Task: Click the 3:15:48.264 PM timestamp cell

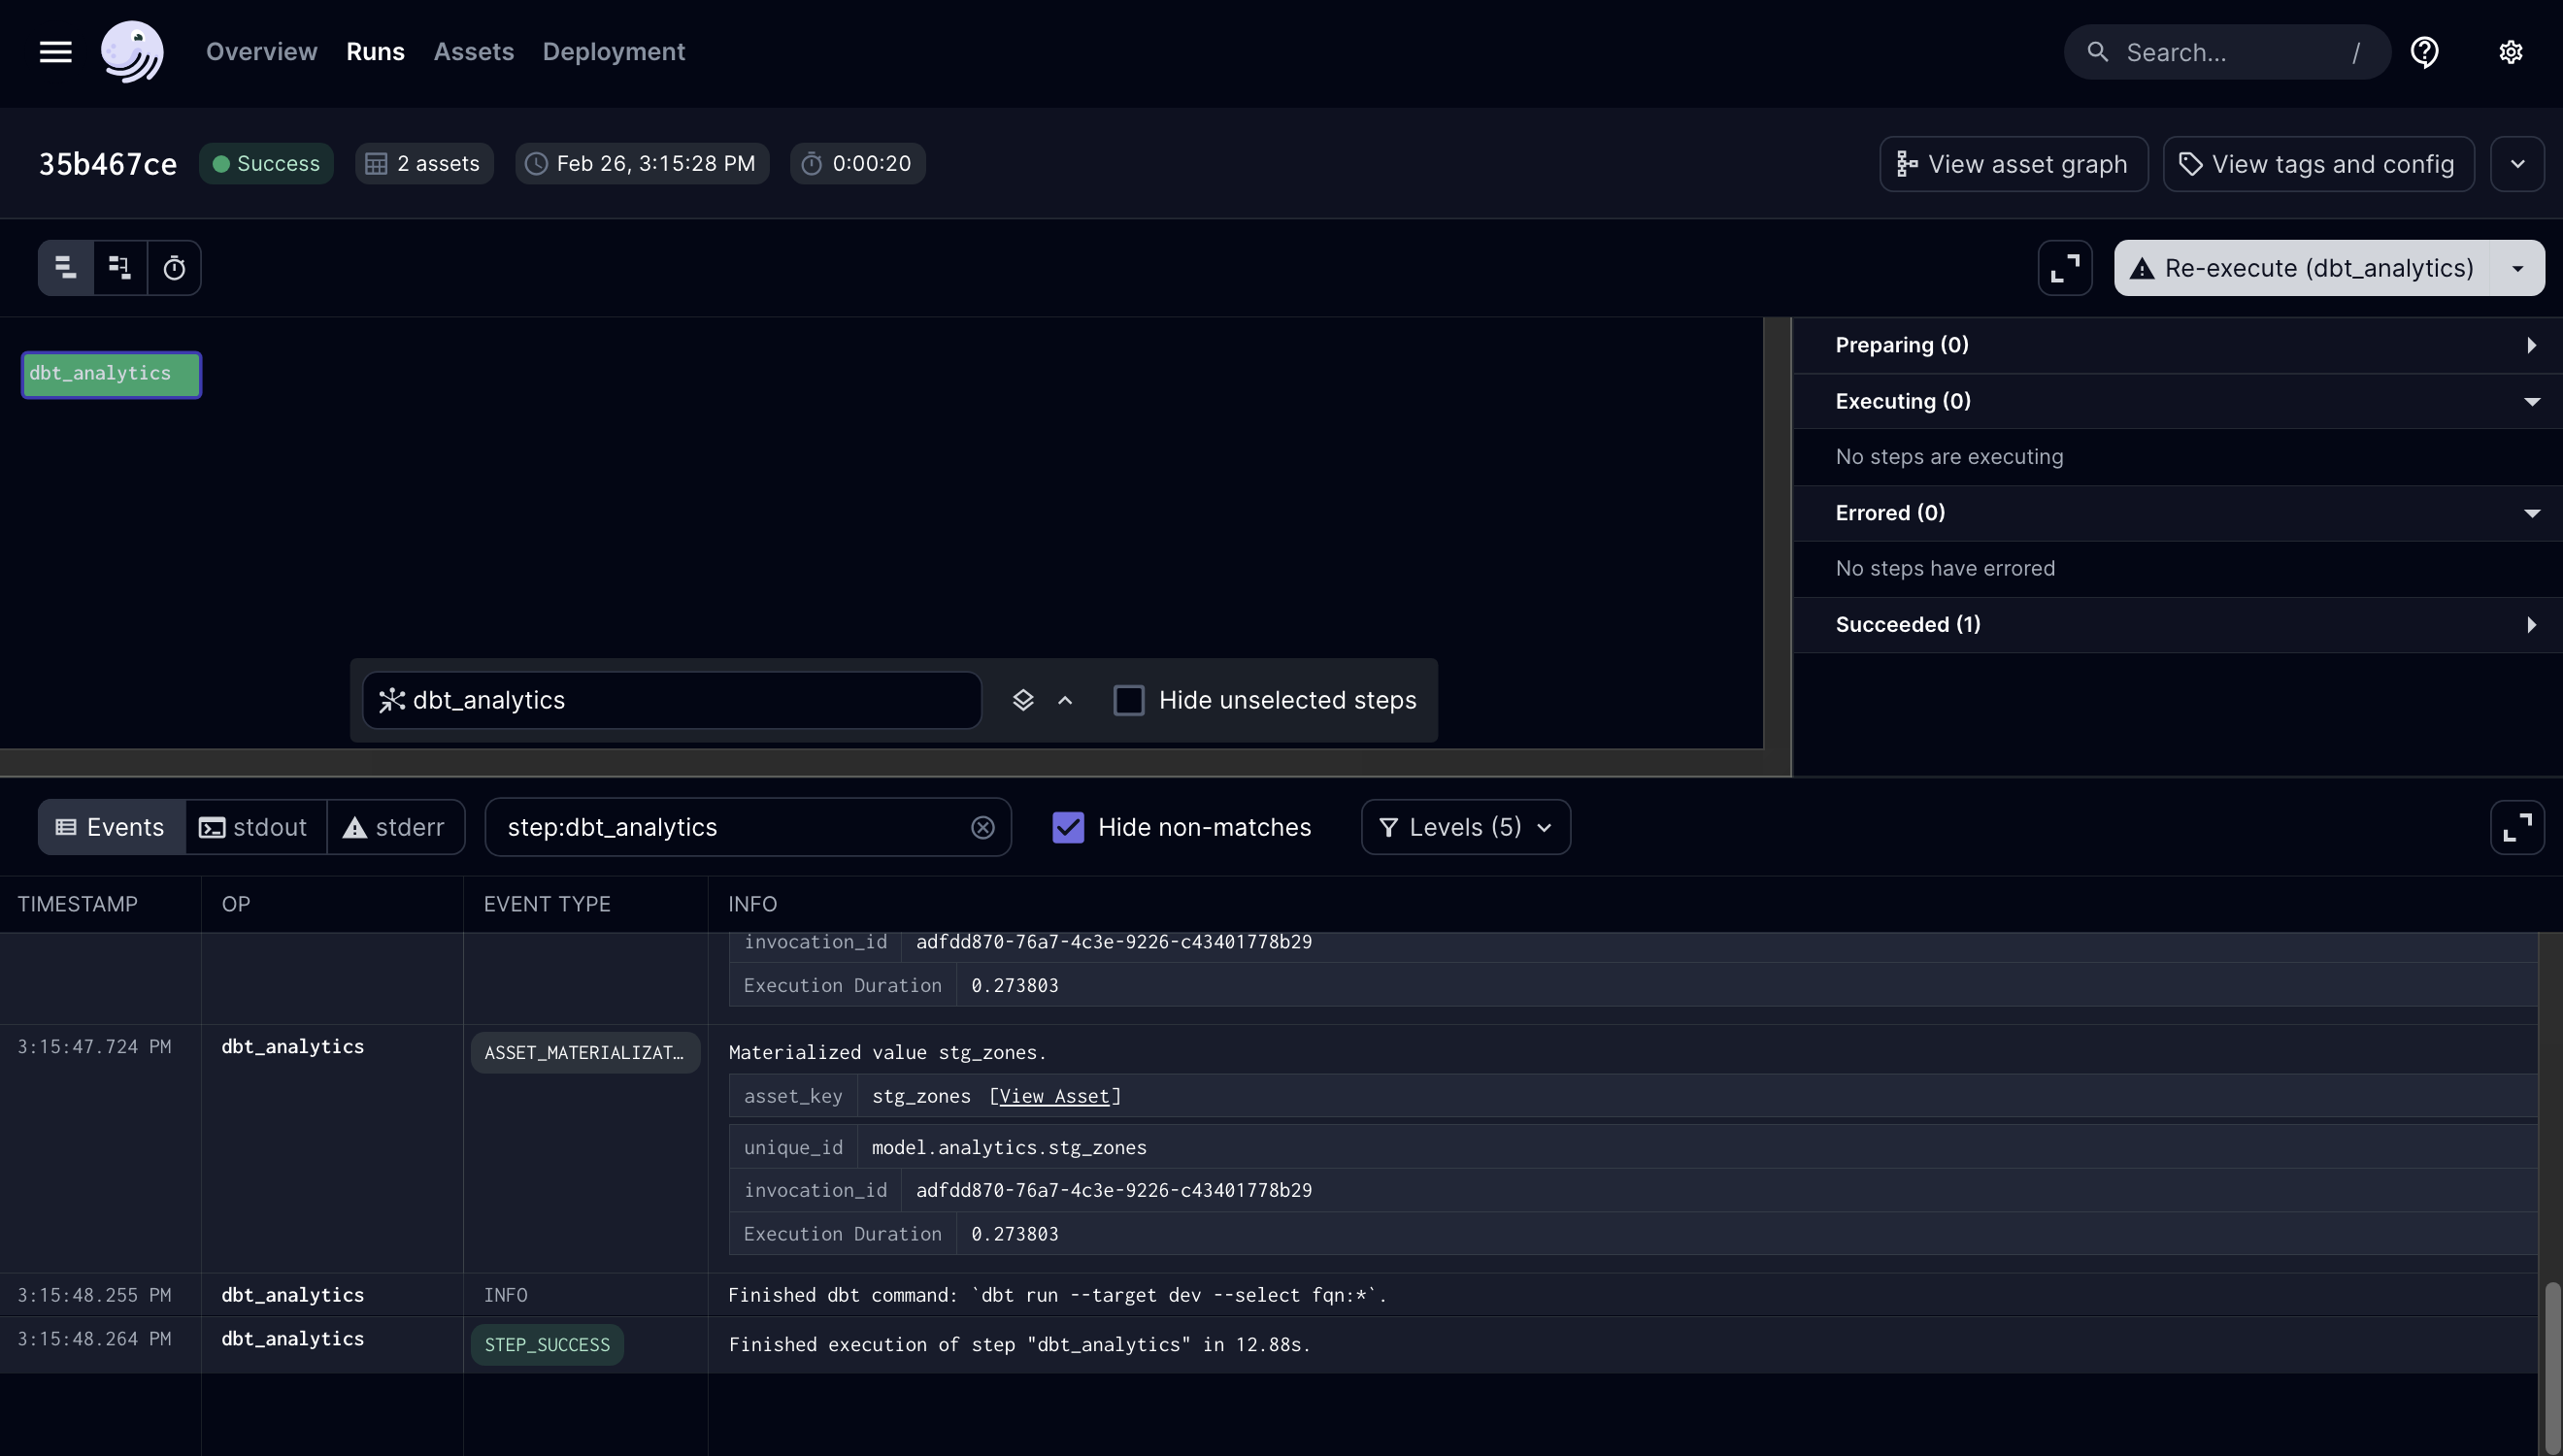Action: (94, 1339)
